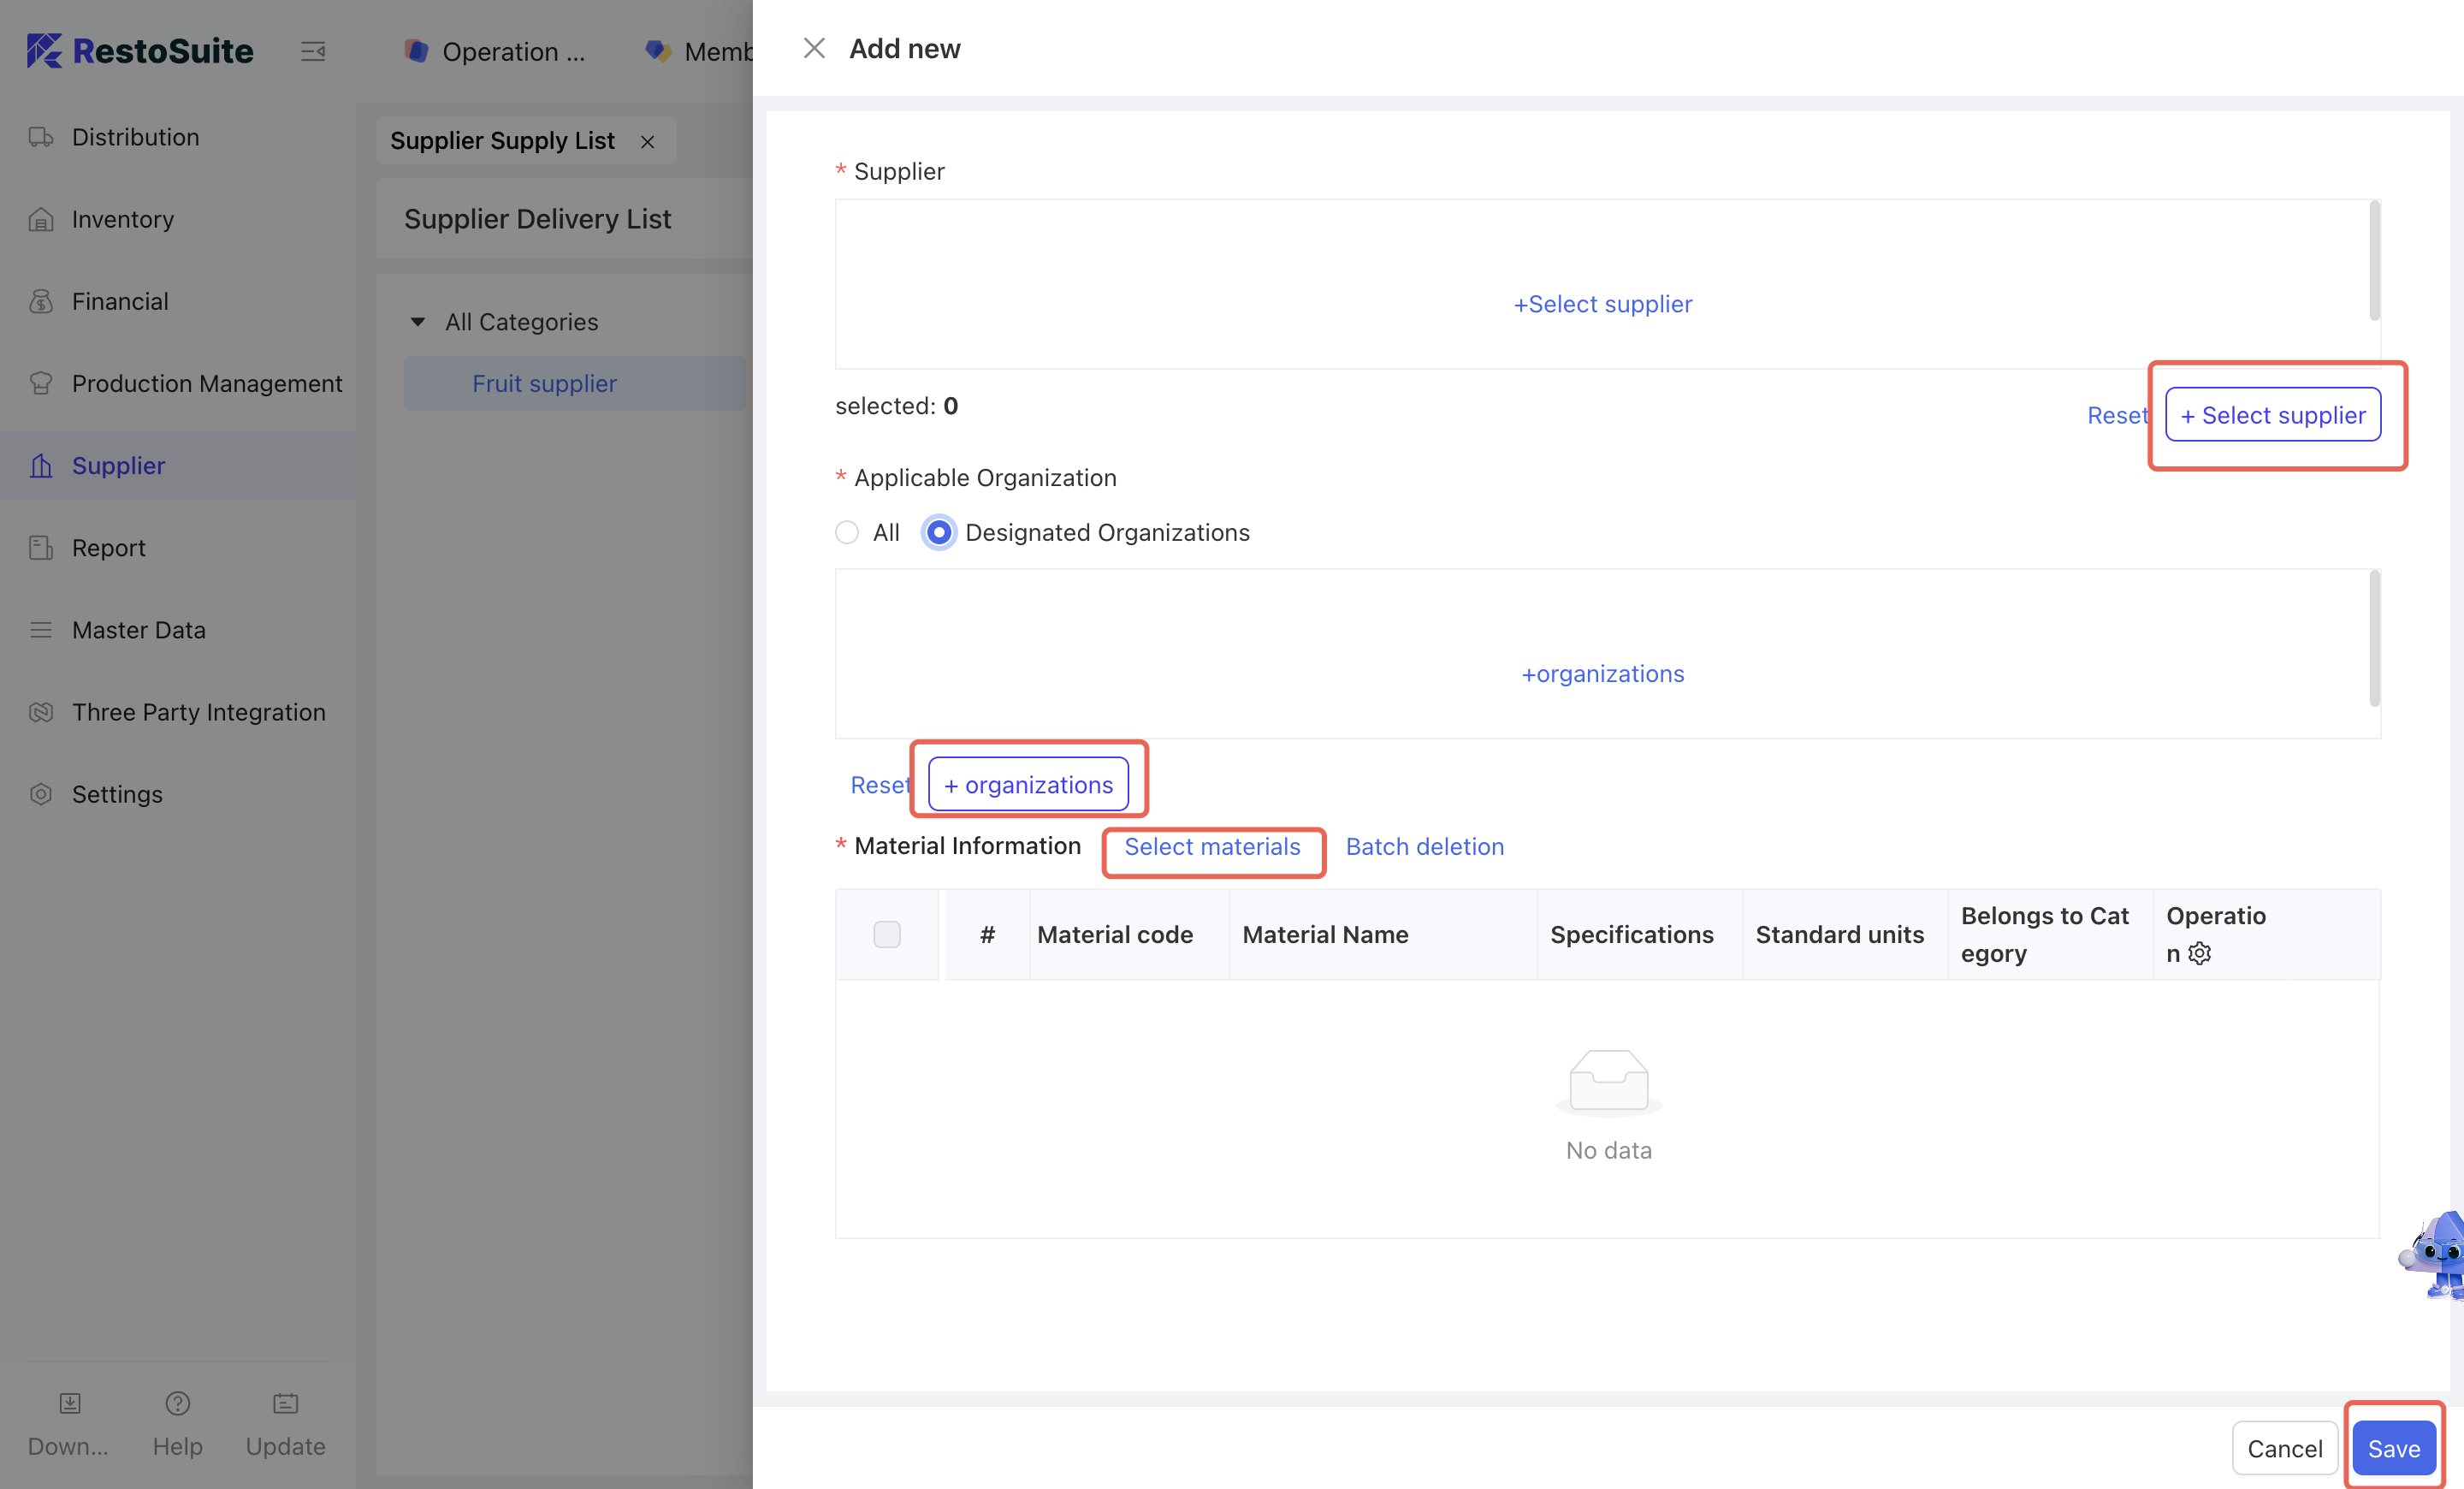Switch to the Supplier Supply List tab
2464x1489 pixels.
(x=502, y=141)
